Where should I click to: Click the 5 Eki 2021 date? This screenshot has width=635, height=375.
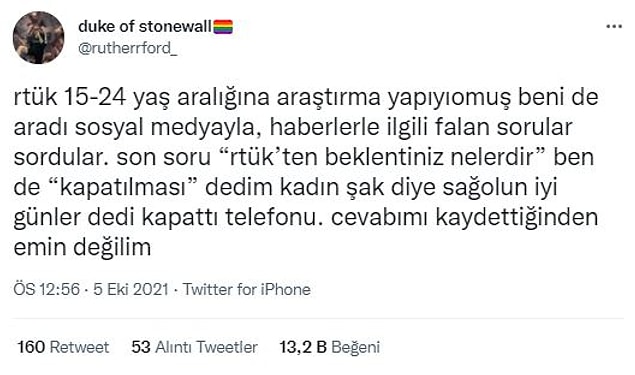pyautogui.click(x=131, y=289)
